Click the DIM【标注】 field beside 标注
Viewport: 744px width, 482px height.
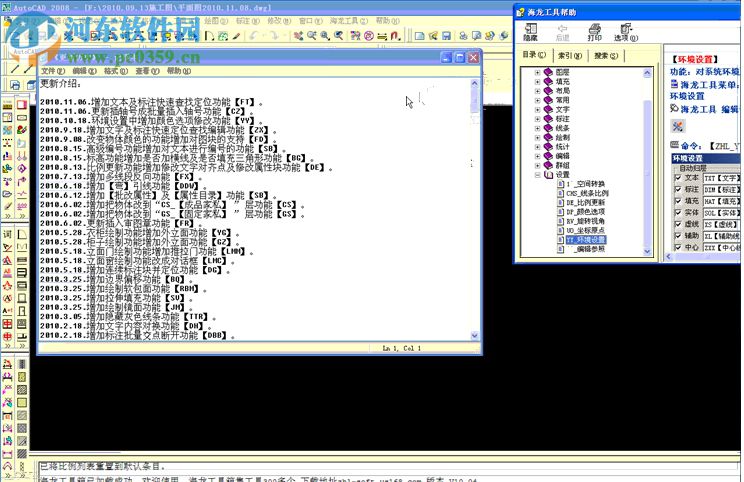[721, 189]
